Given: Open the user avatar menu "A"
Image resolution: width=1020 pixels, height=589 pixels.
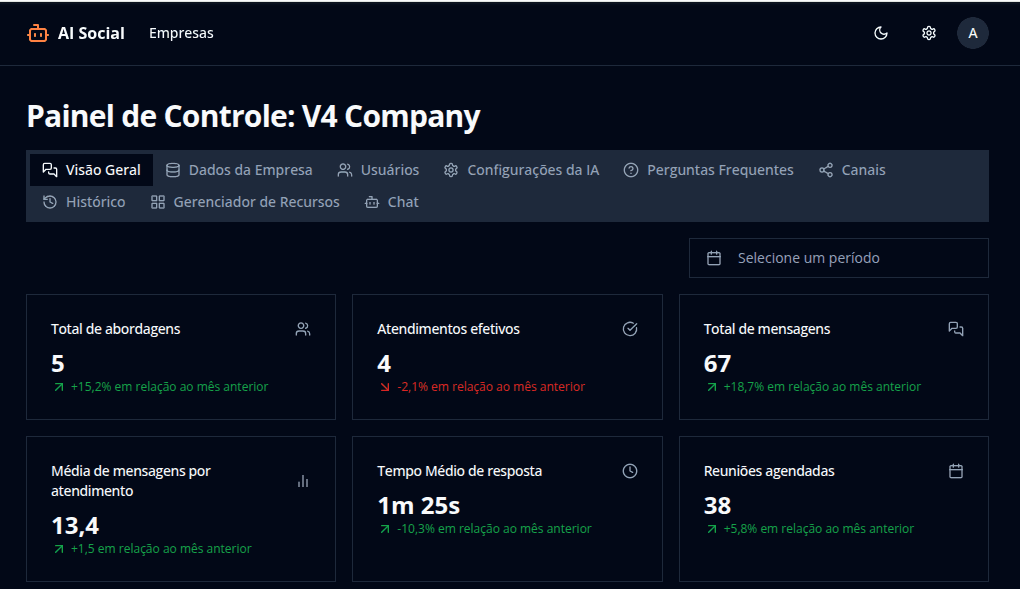Looking at the screenshot, I should point(972,33).
